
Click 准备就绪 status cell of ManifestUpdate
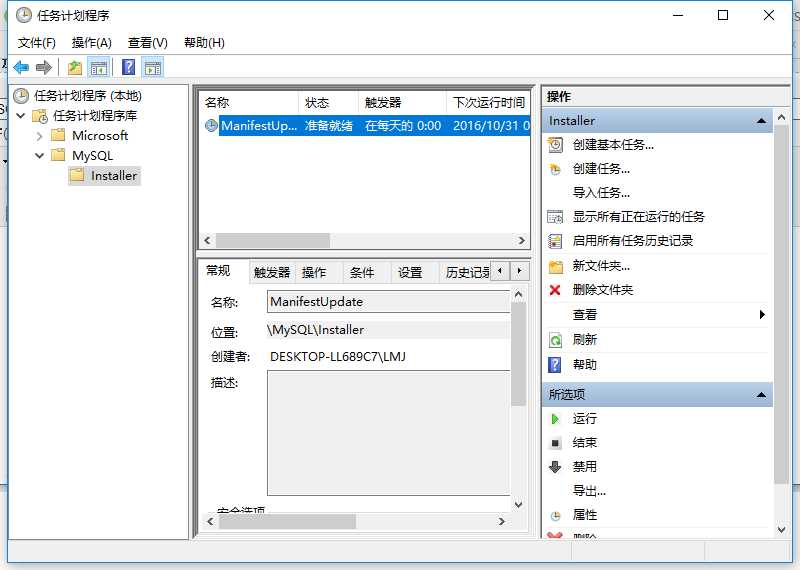click(x=329, y=126)
